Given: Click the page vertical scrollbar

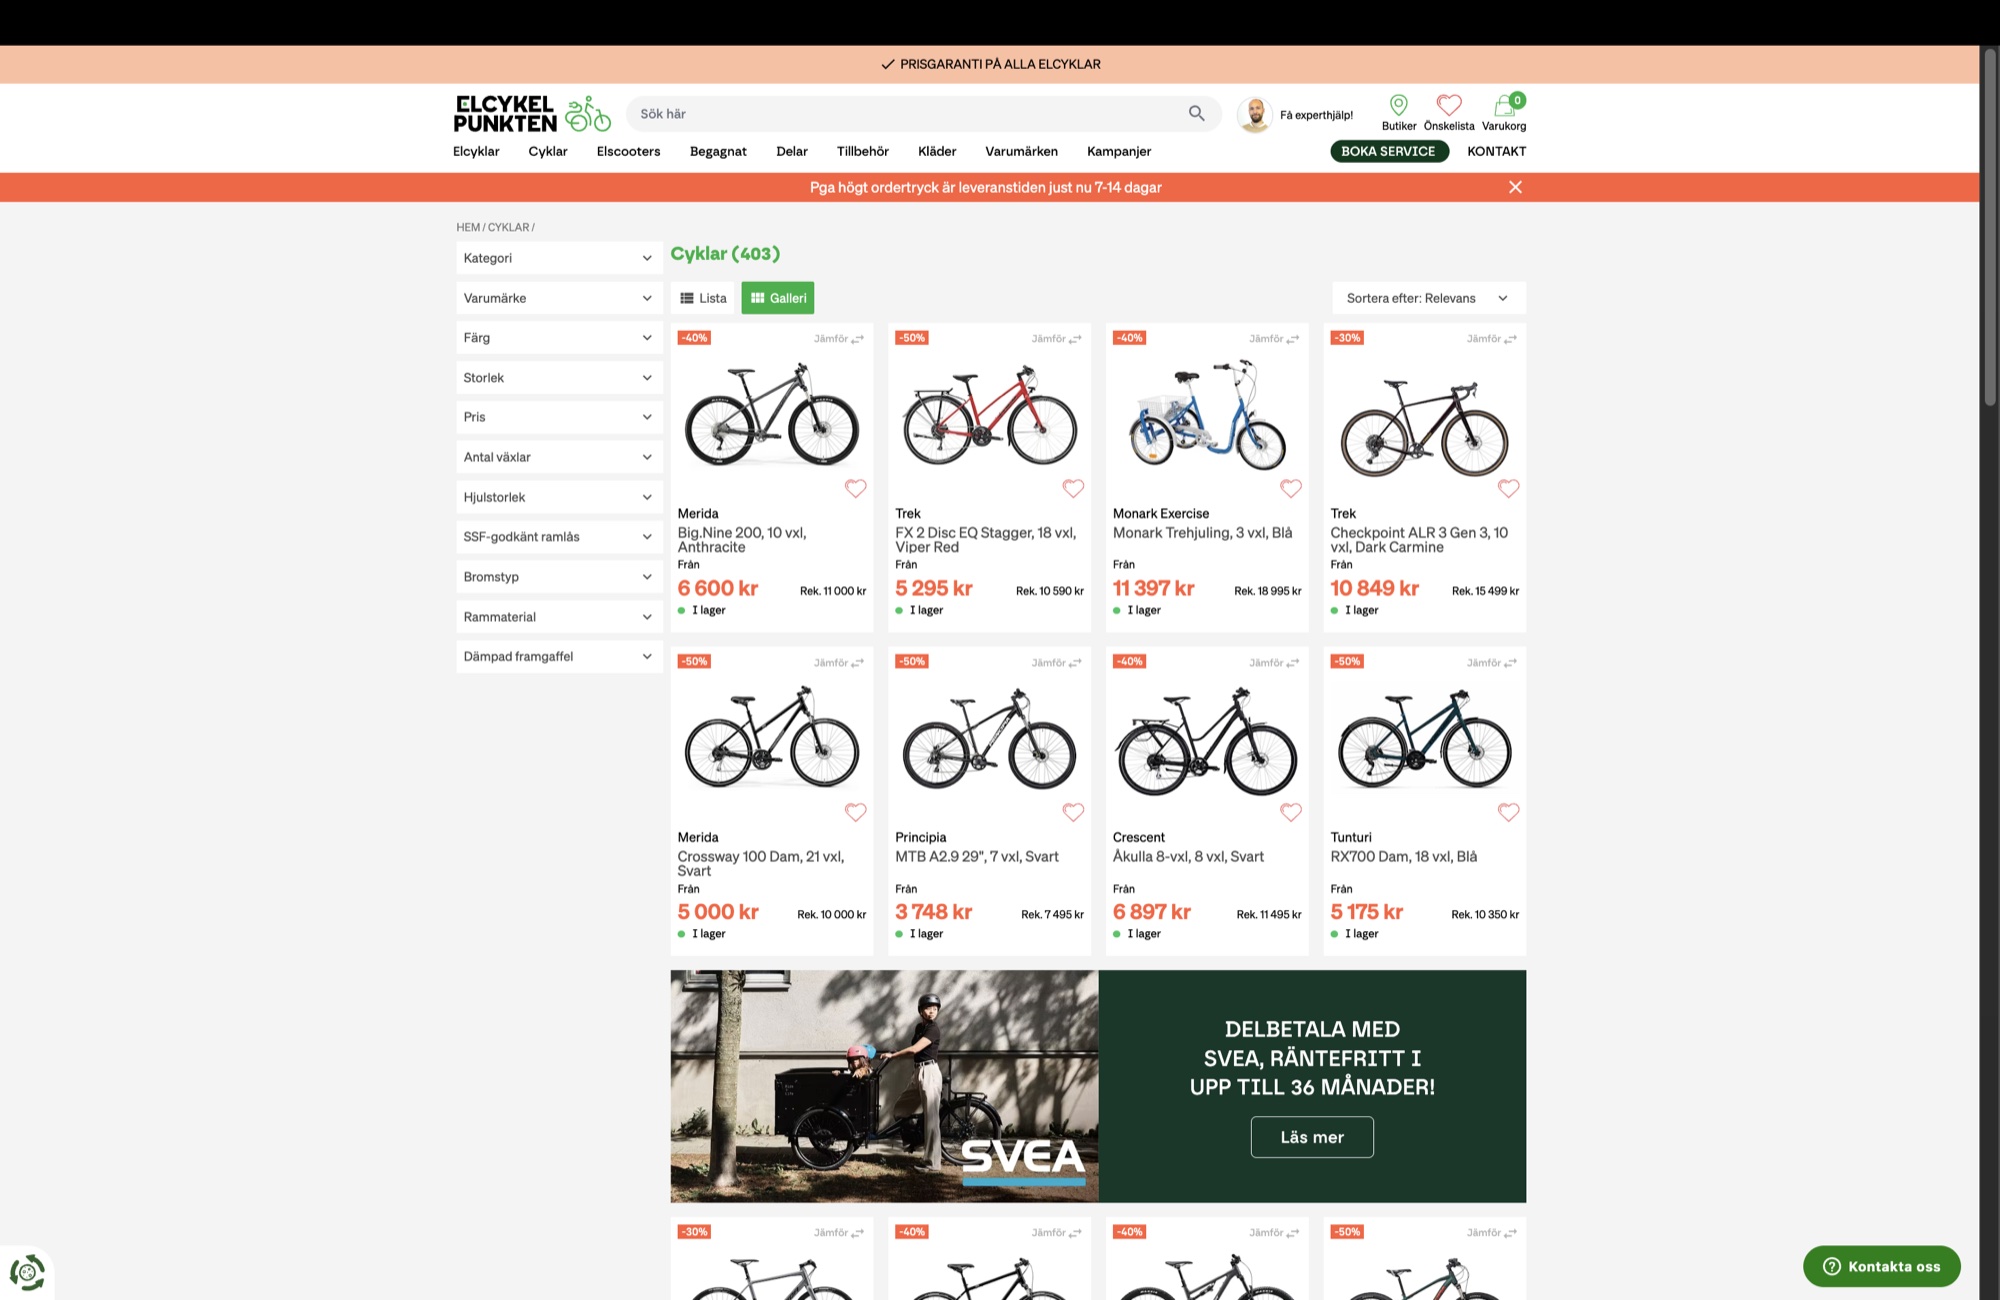Looking at the screenshot, I should (x=1990, y=228).
